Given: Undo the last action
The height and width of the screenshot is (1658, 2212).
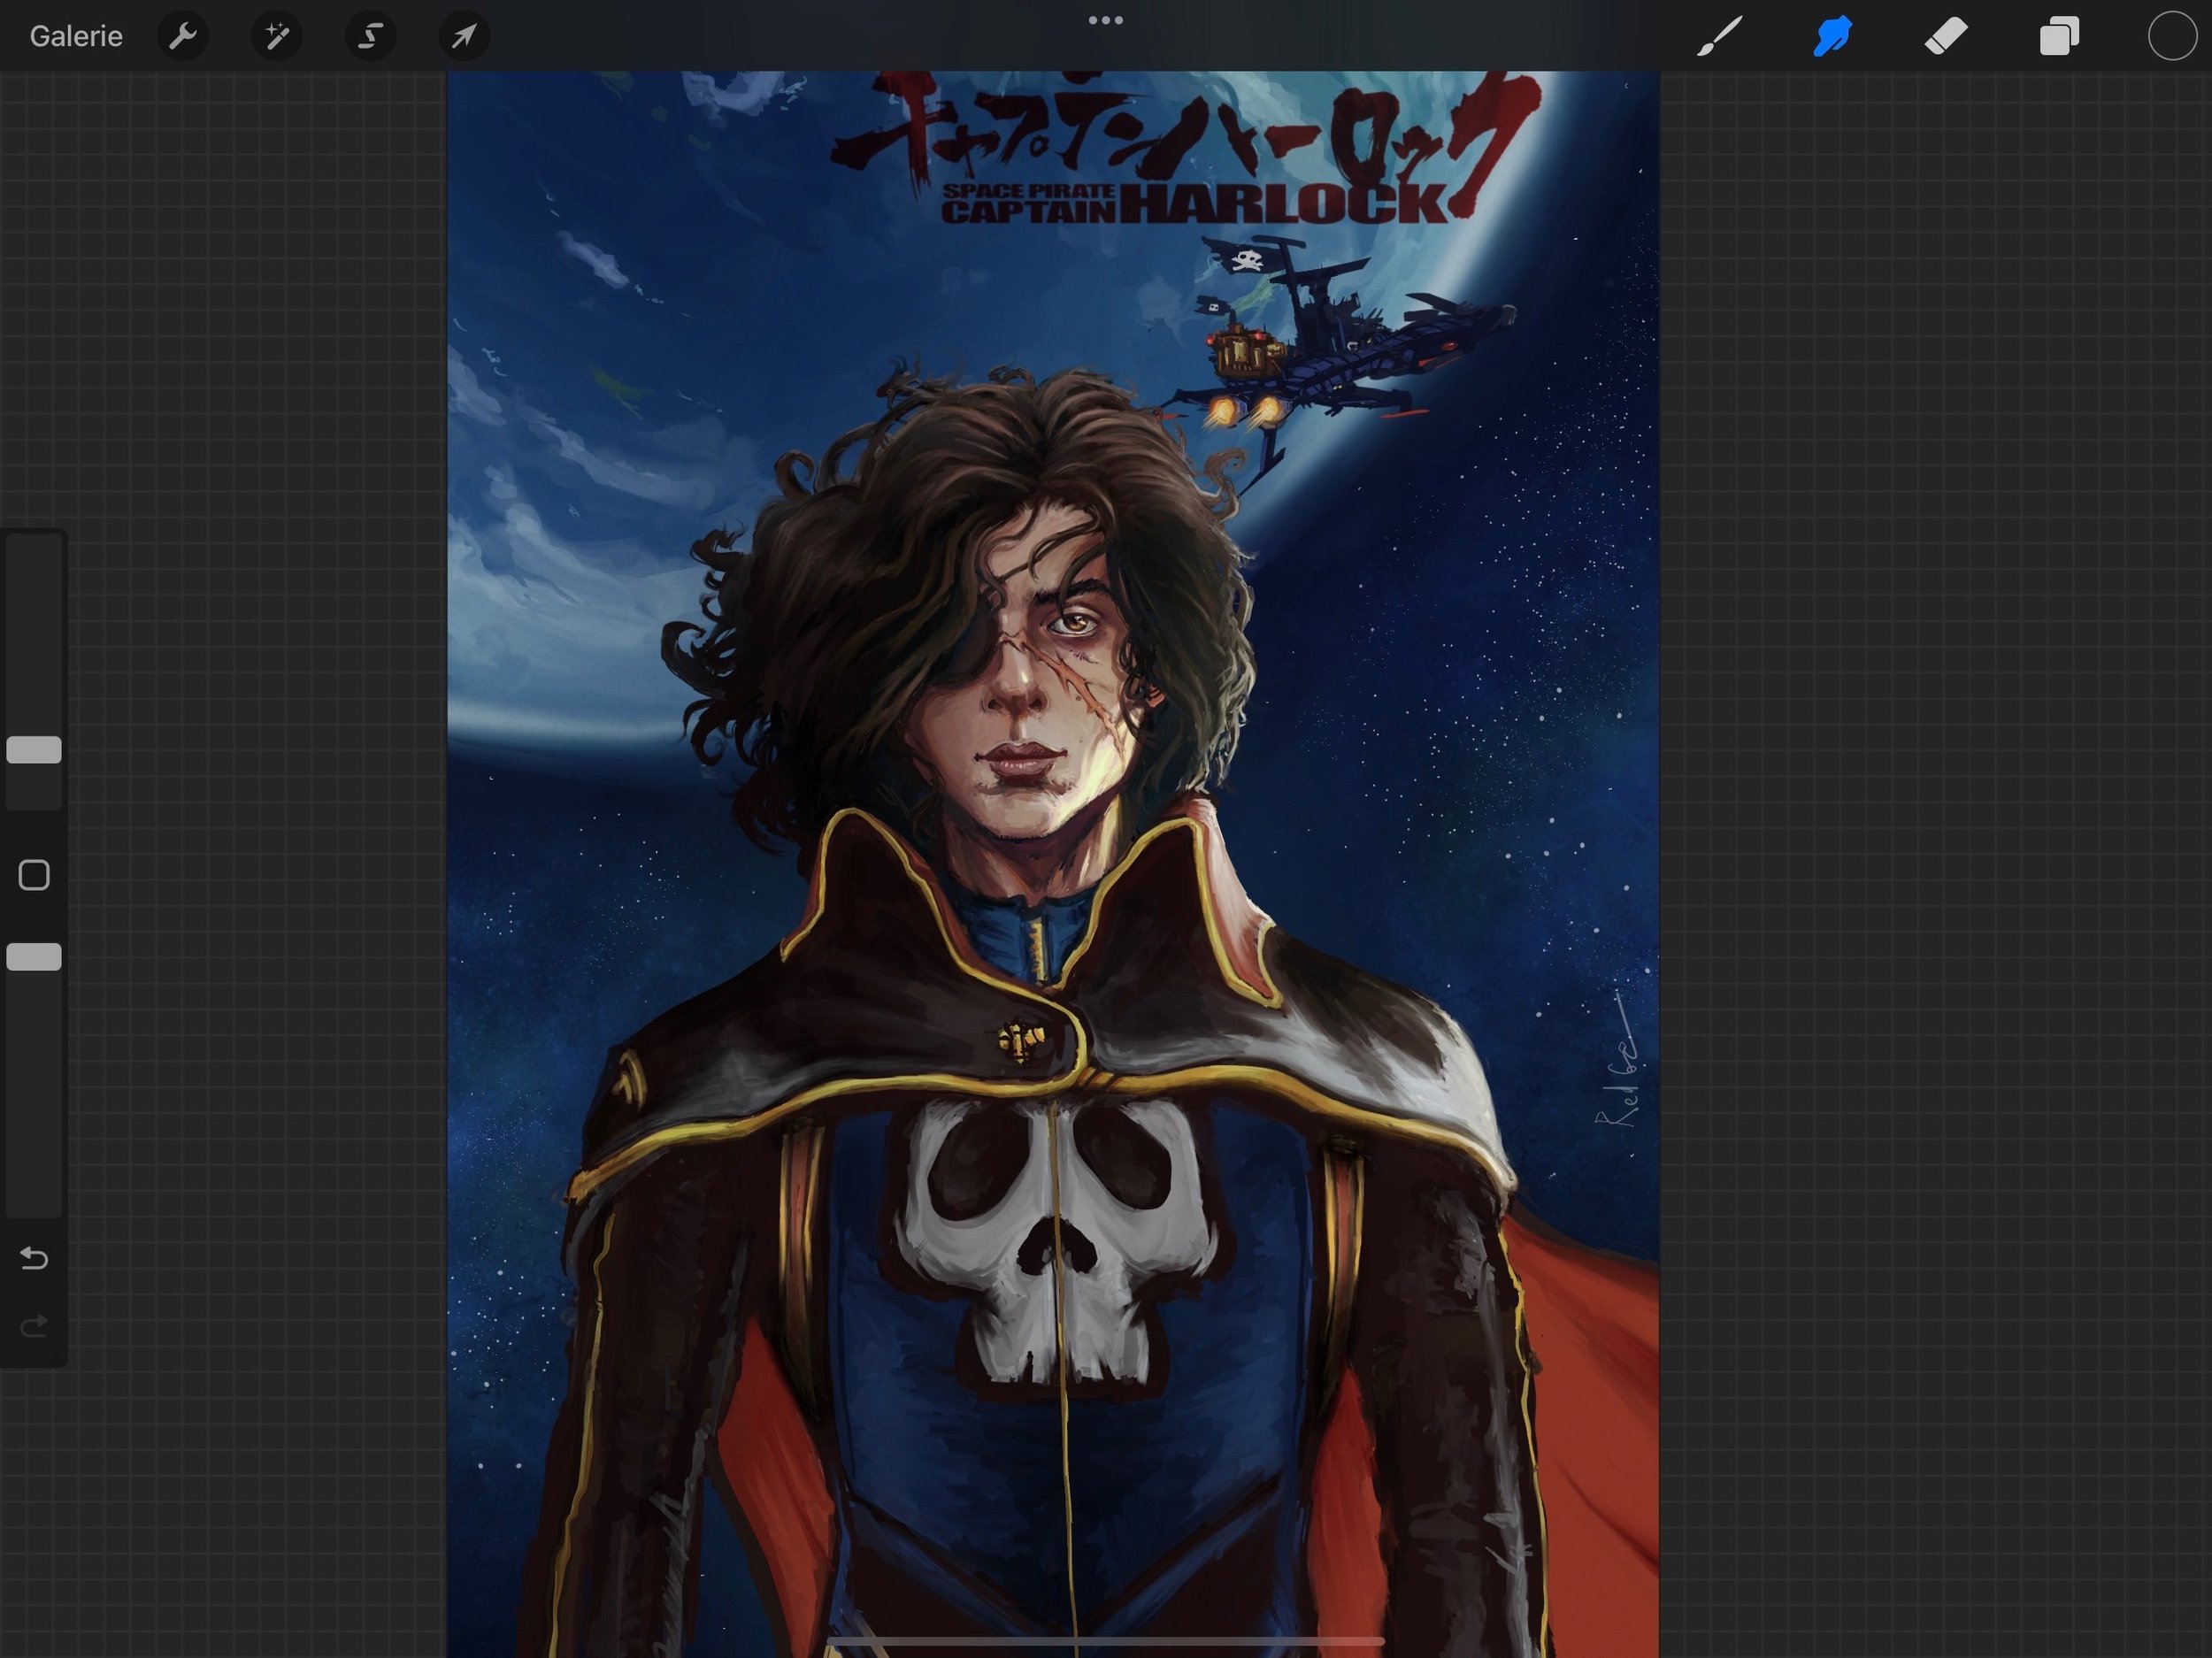Looking at the screenshot, I should click(x=34, y=1258).
